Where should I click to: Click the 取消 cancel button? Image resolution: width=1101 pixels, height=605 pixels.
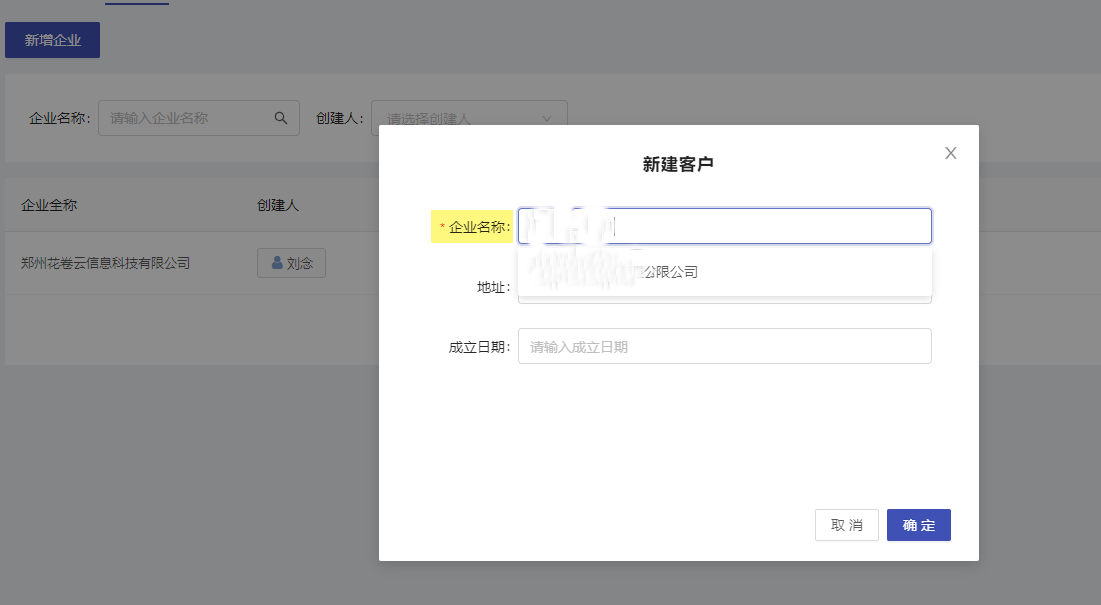[x=847, y=525]
